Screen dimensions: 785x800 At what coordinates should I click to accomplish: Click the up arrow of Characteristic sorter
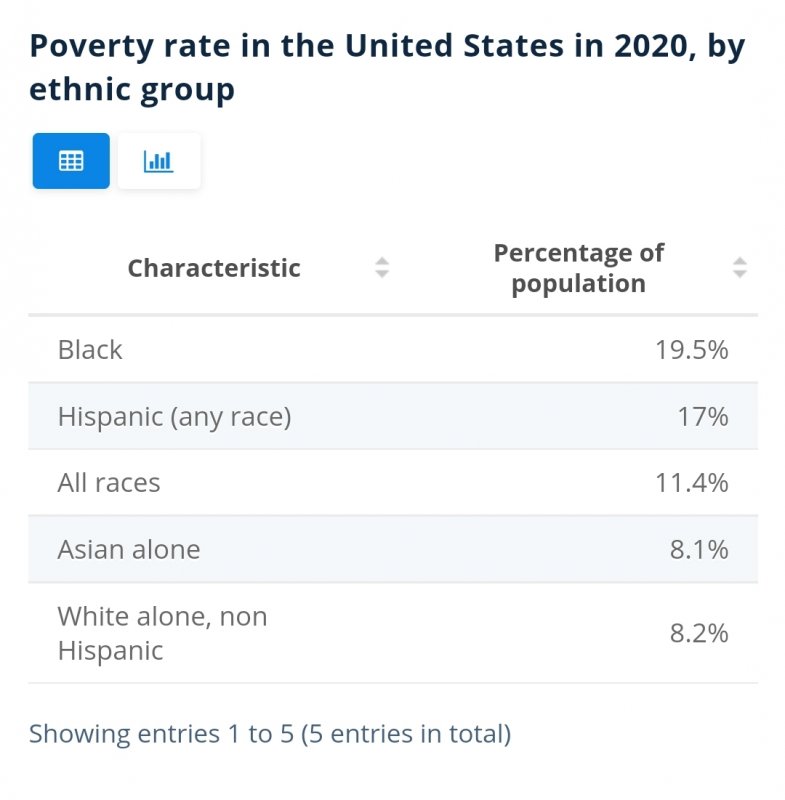click(382, 261)
